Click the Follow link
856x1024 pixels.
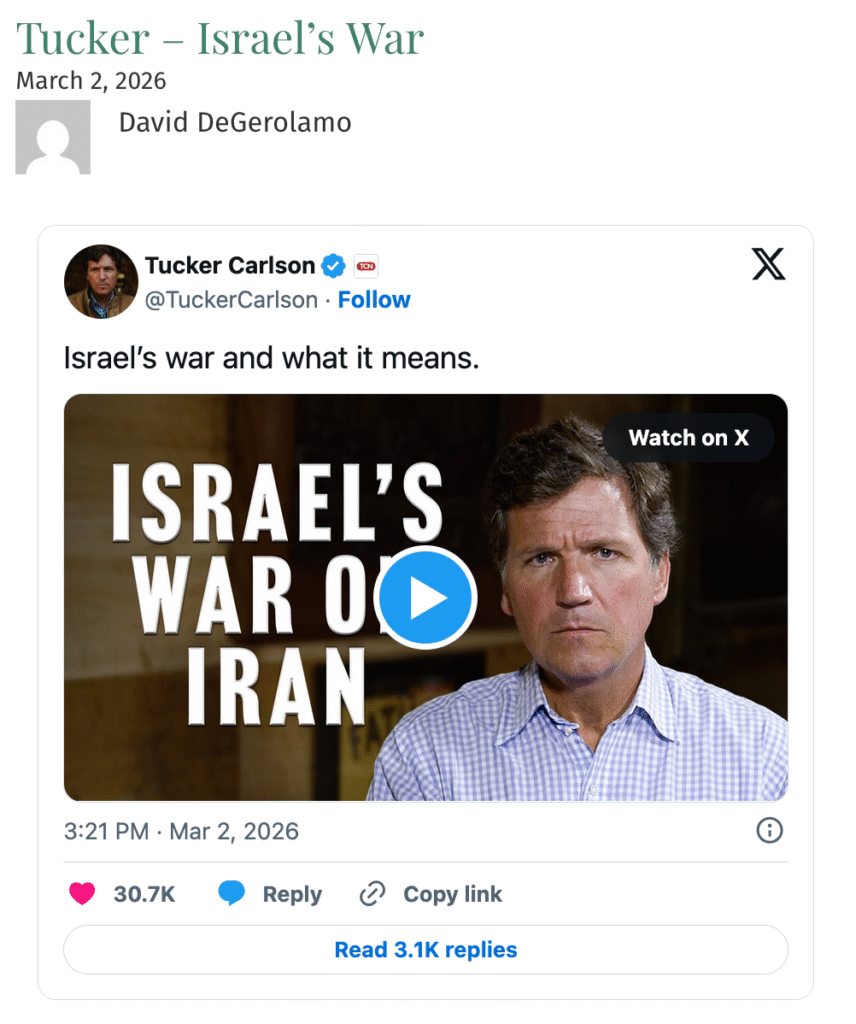coord(374,300)
